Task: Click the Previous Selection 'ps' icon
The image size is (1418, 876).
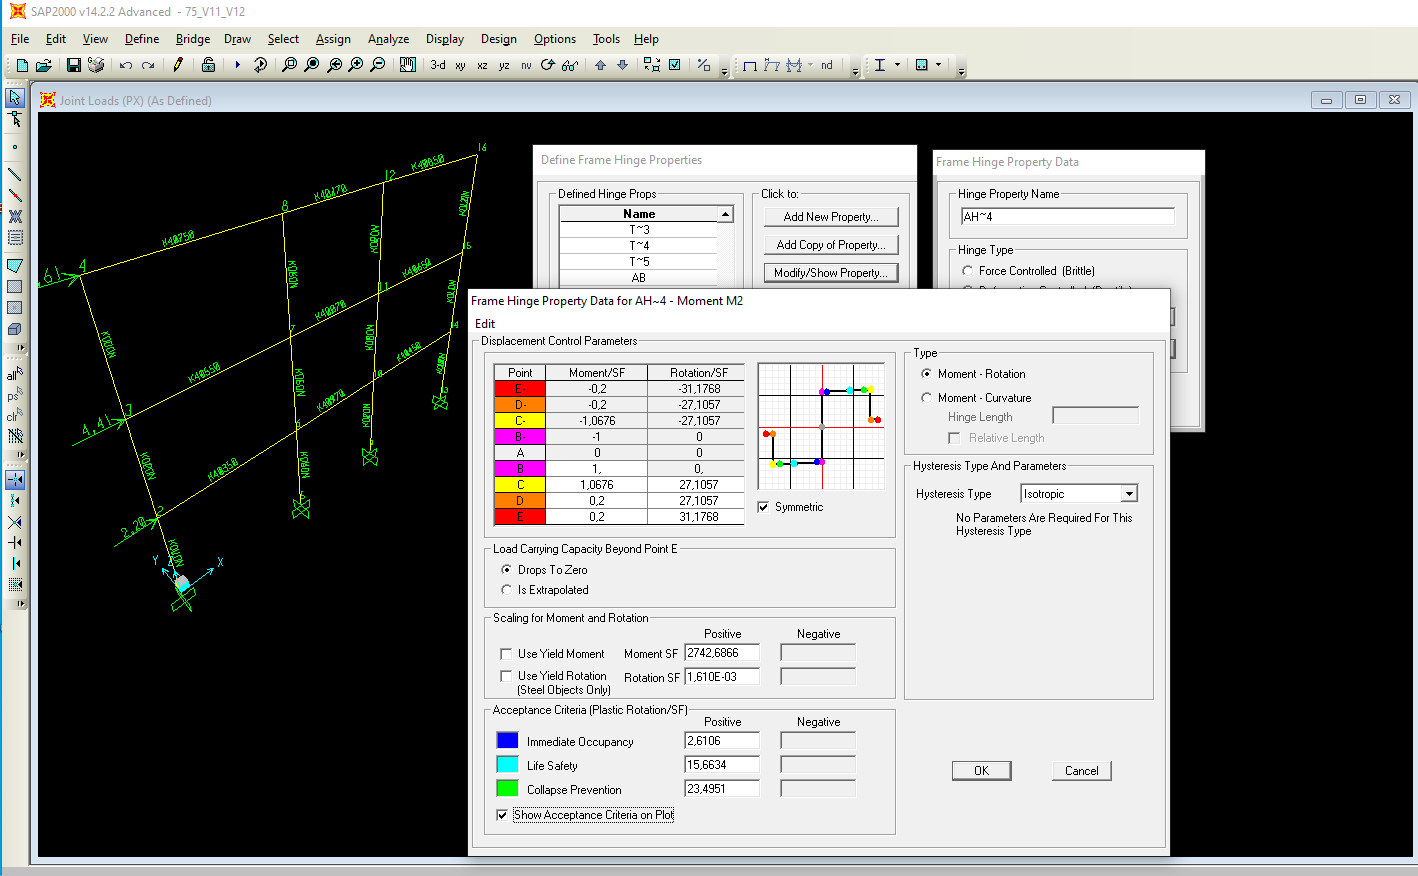Action: point(15,395)
